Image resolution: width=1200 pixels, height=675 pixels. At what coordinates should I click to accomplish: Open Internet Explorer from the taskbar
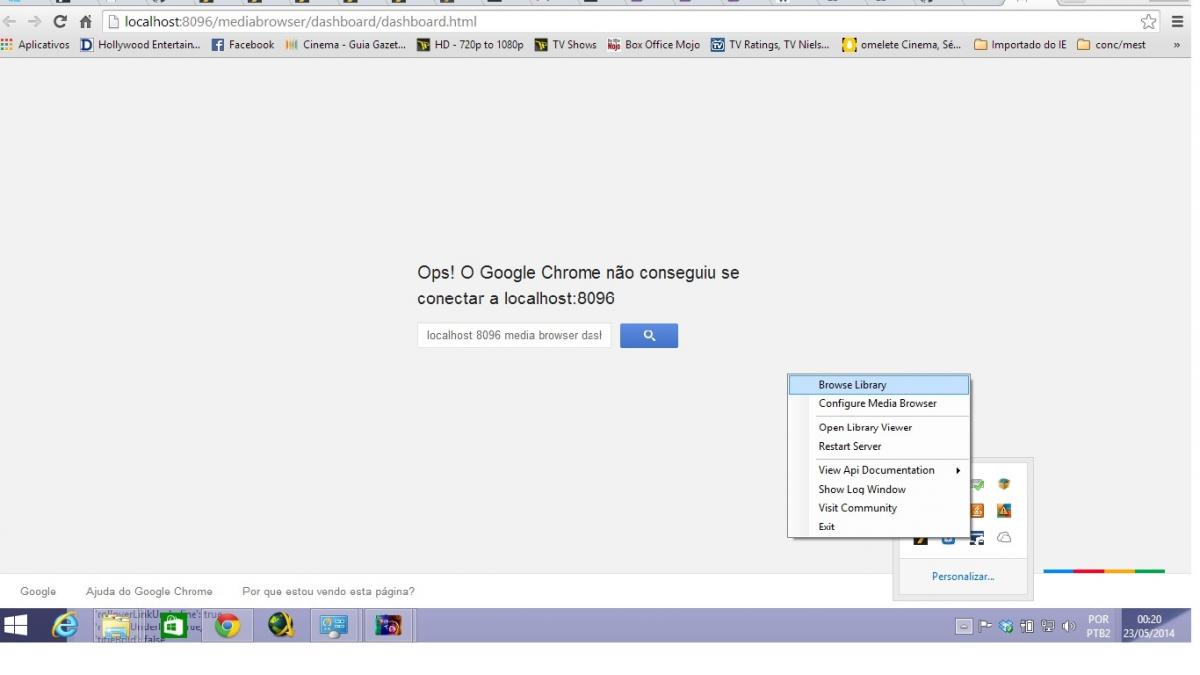[x=65, y=625]
